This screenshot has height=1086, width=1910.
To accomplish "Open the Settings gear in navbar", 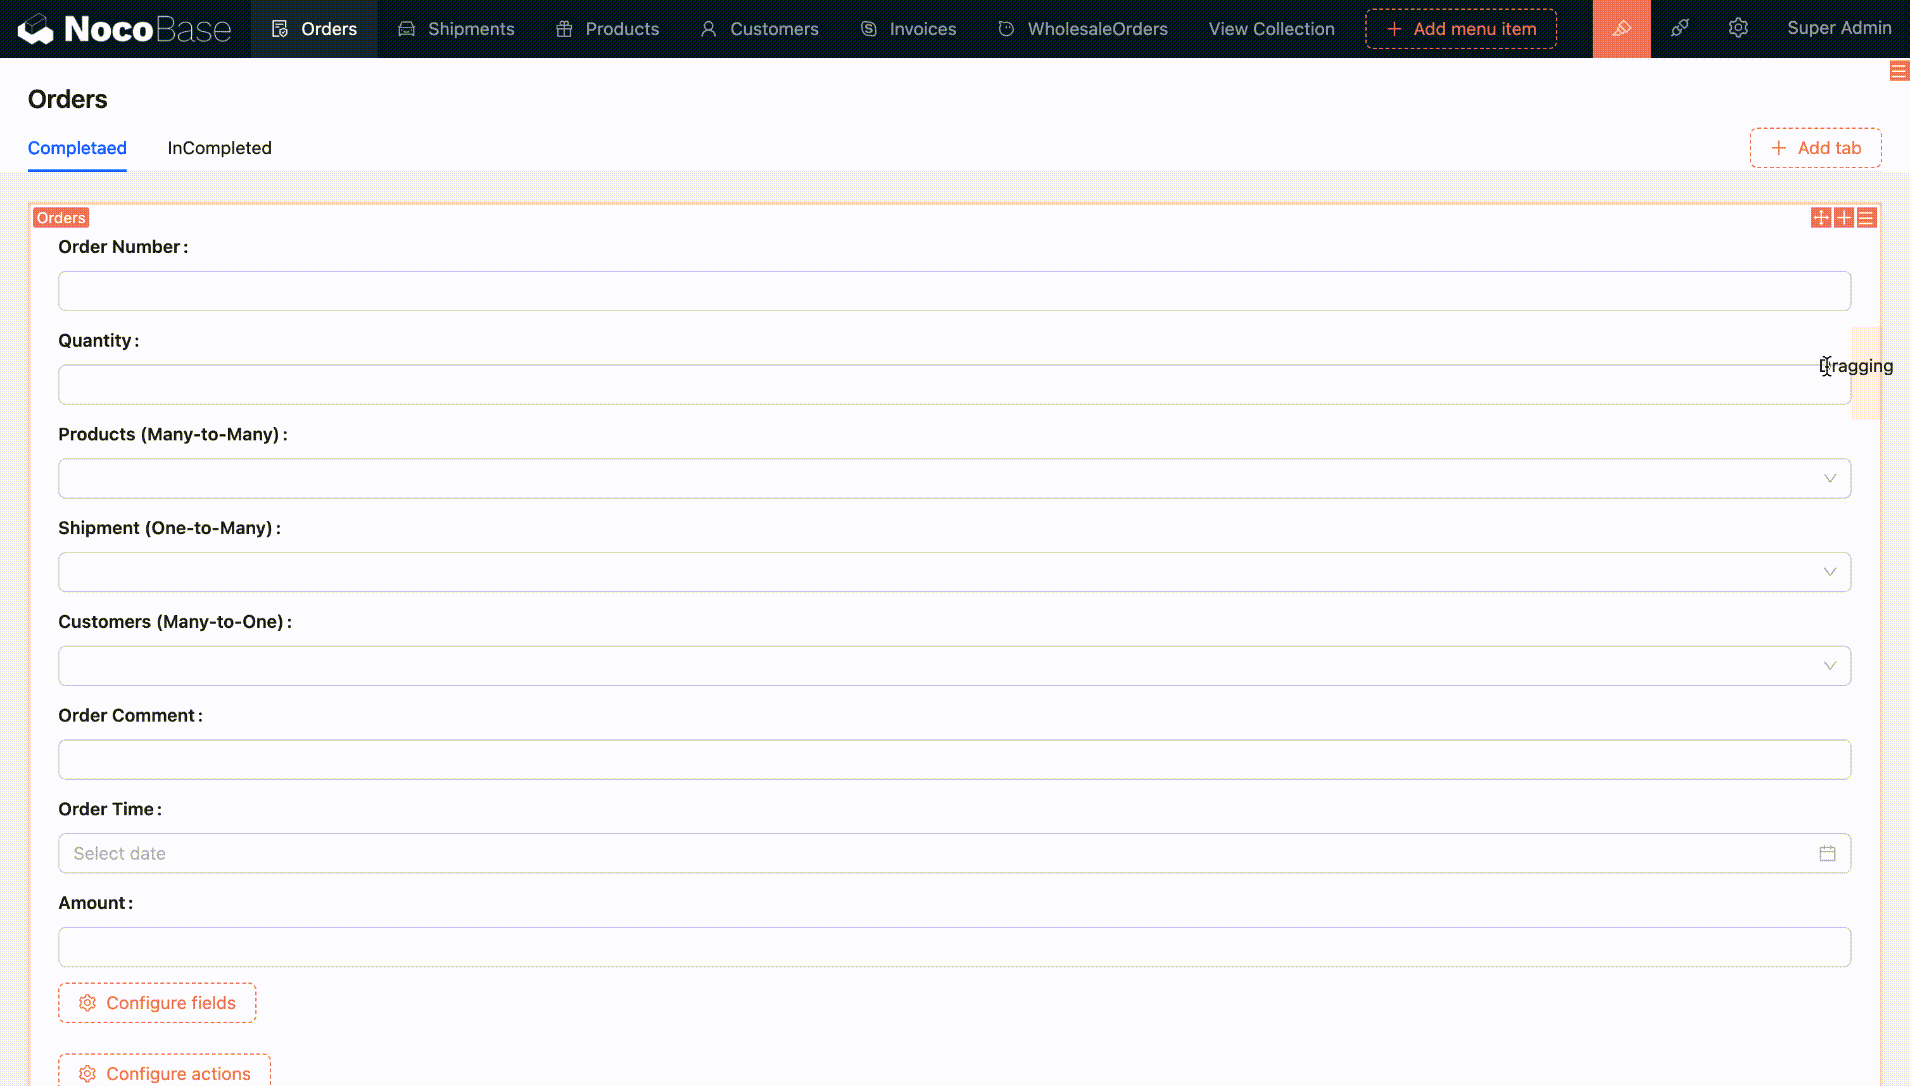I will pos(1738,29).
